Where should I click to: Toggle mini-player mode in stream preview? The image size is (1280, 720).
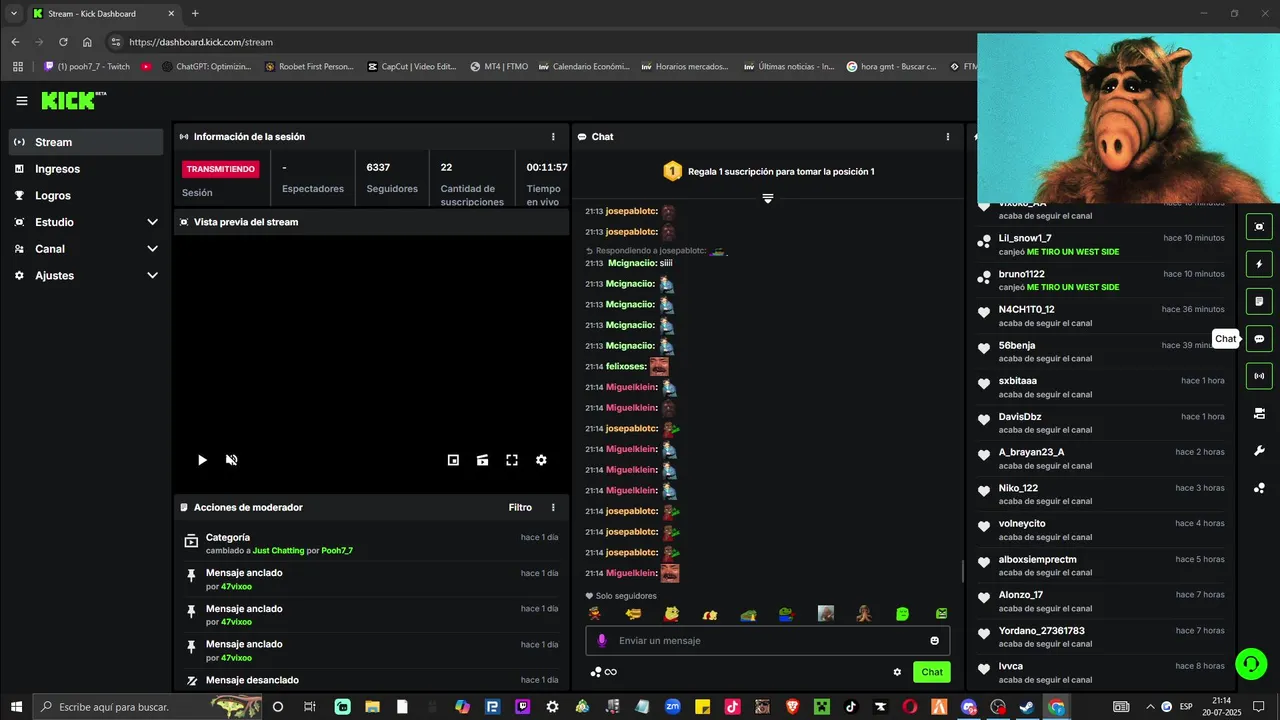click(x=453, y=460)
